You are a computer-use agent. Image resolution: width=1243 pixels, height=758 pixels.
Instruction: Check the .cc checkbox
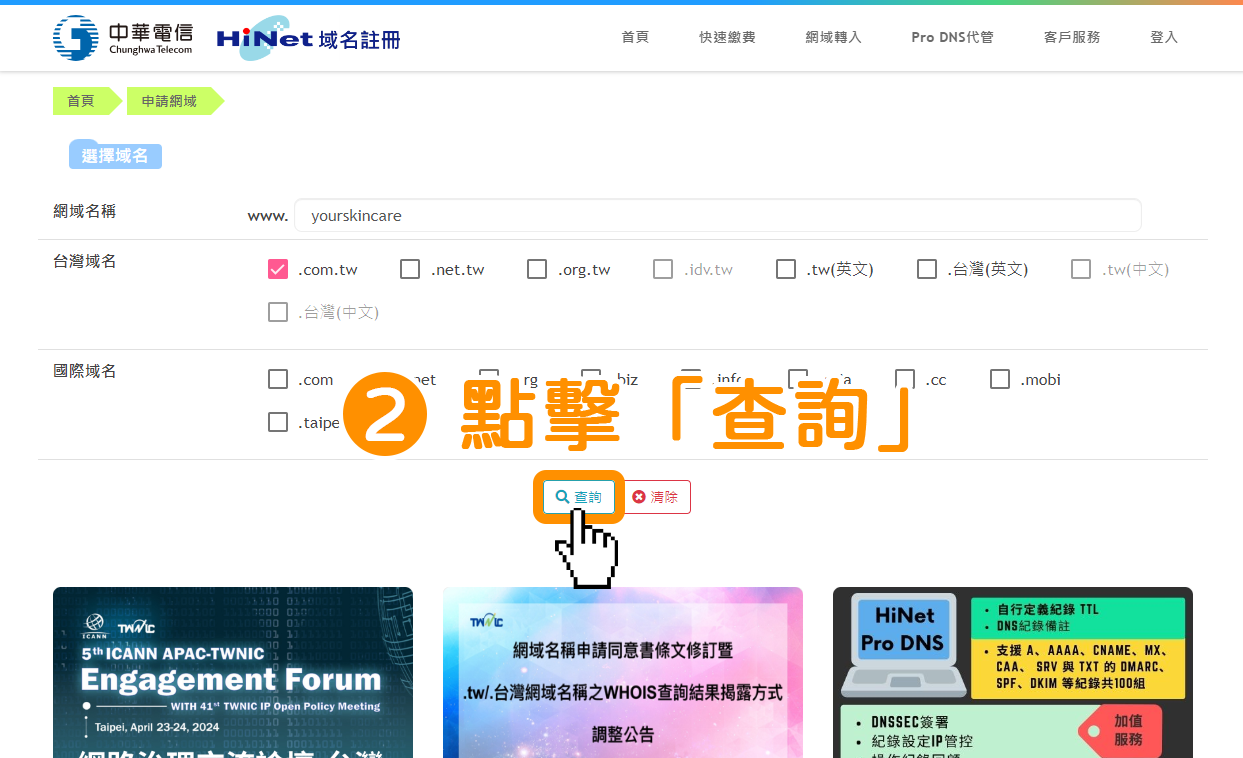[x=905, y=379]
